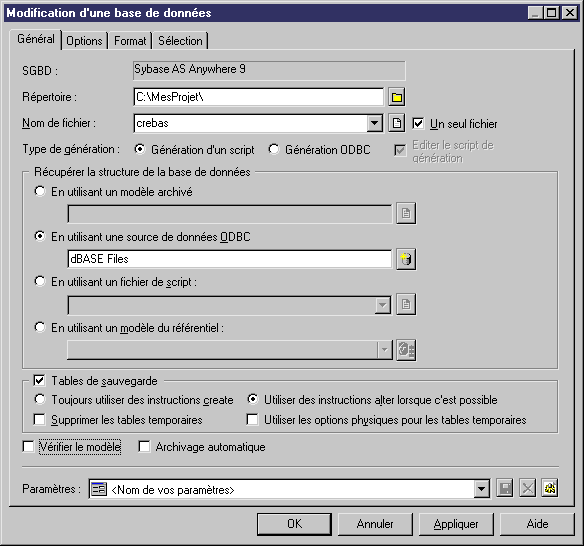Open the Sélection tab
584x546 pixels.
180,41
